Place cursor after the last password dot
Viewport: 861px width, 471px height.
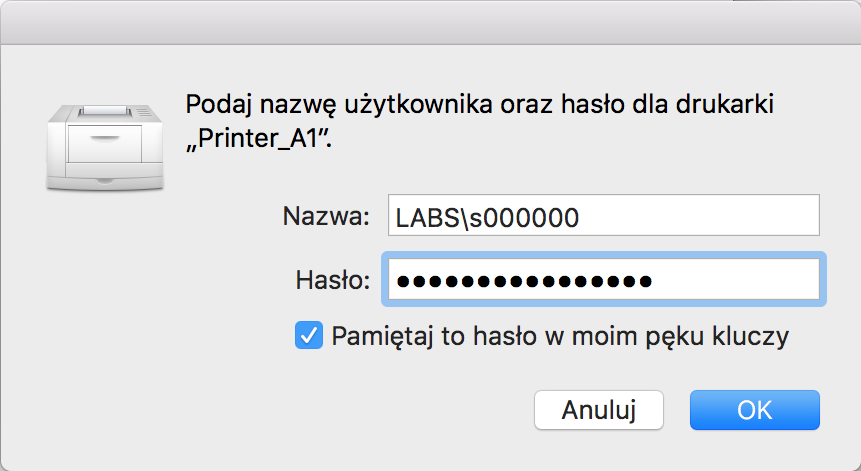click(655, 282)
